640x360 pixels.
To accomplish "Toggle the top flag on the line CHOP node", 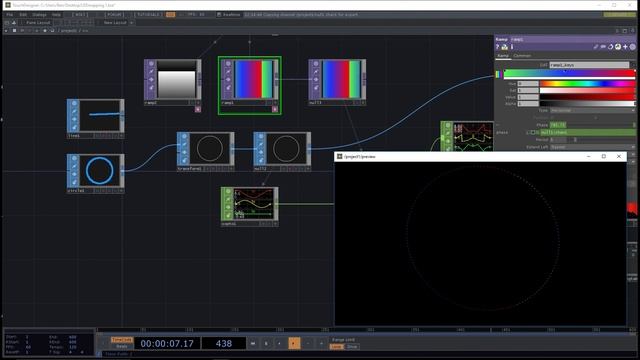I will click(x=74, y=104).
